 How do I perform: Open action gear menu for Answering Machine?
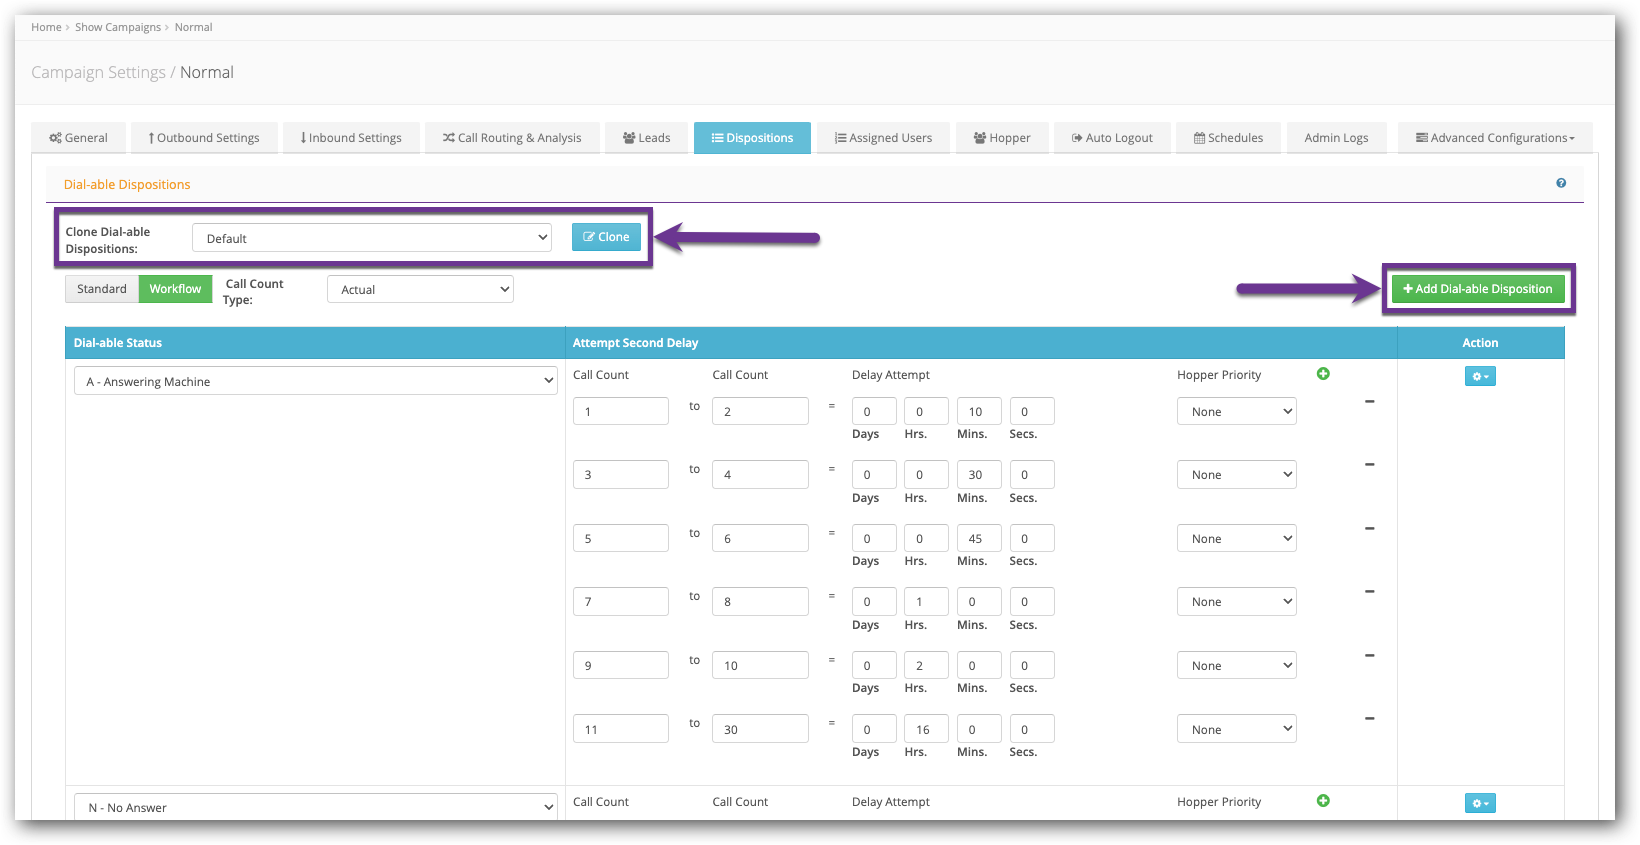pyautogui.click(x=1480, y=376)
